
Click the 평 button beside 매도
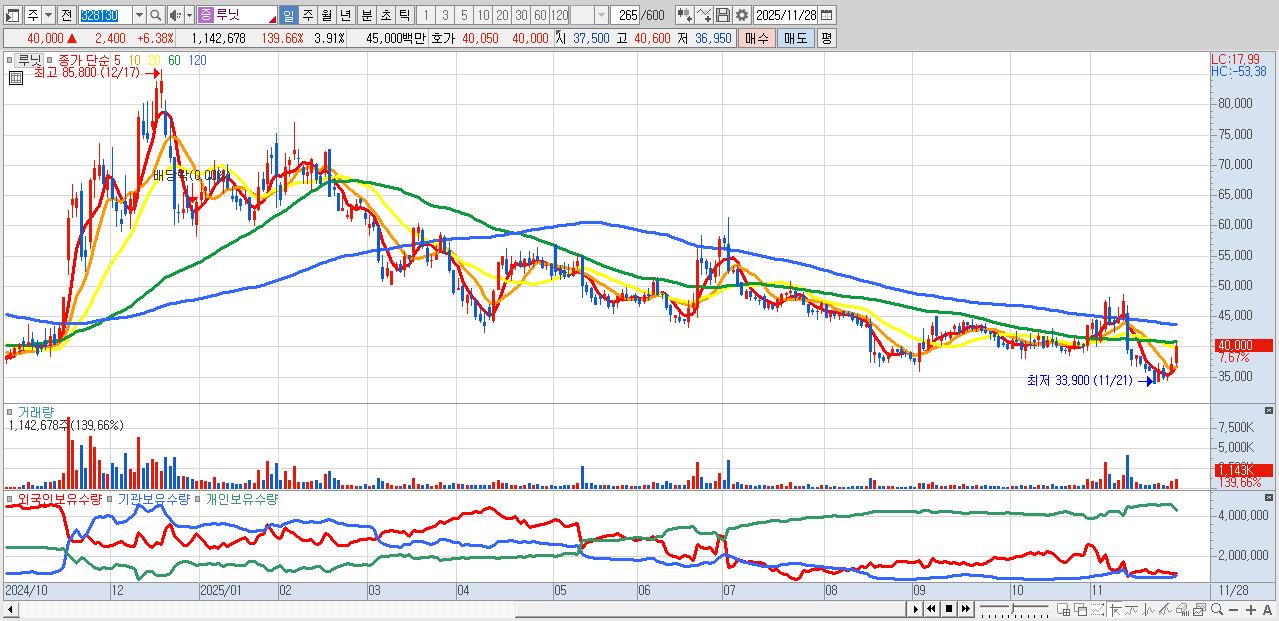click(x=827, y=38)
